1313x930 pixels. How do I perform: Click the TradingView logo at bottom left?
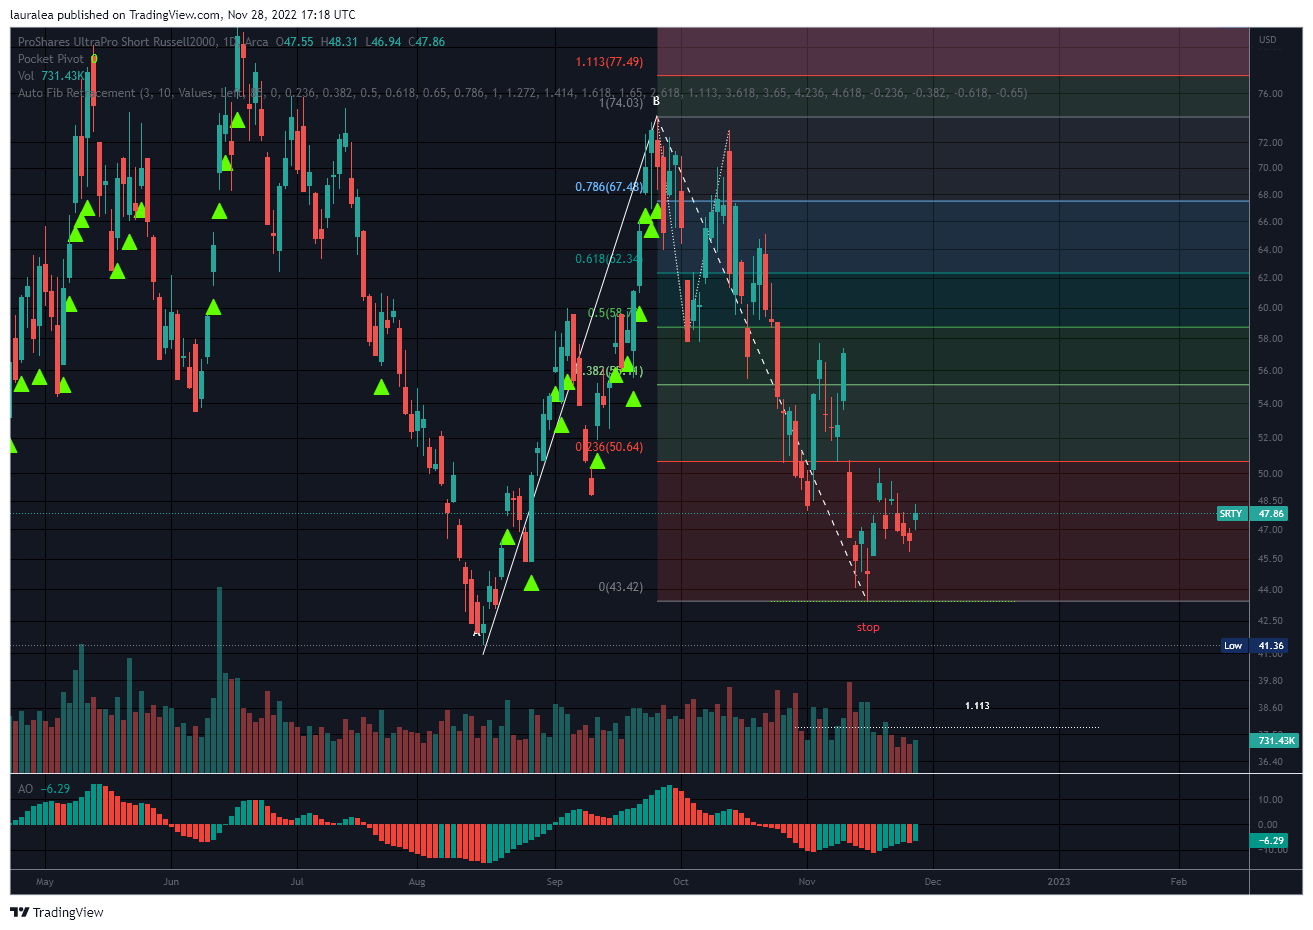(56, 912)
